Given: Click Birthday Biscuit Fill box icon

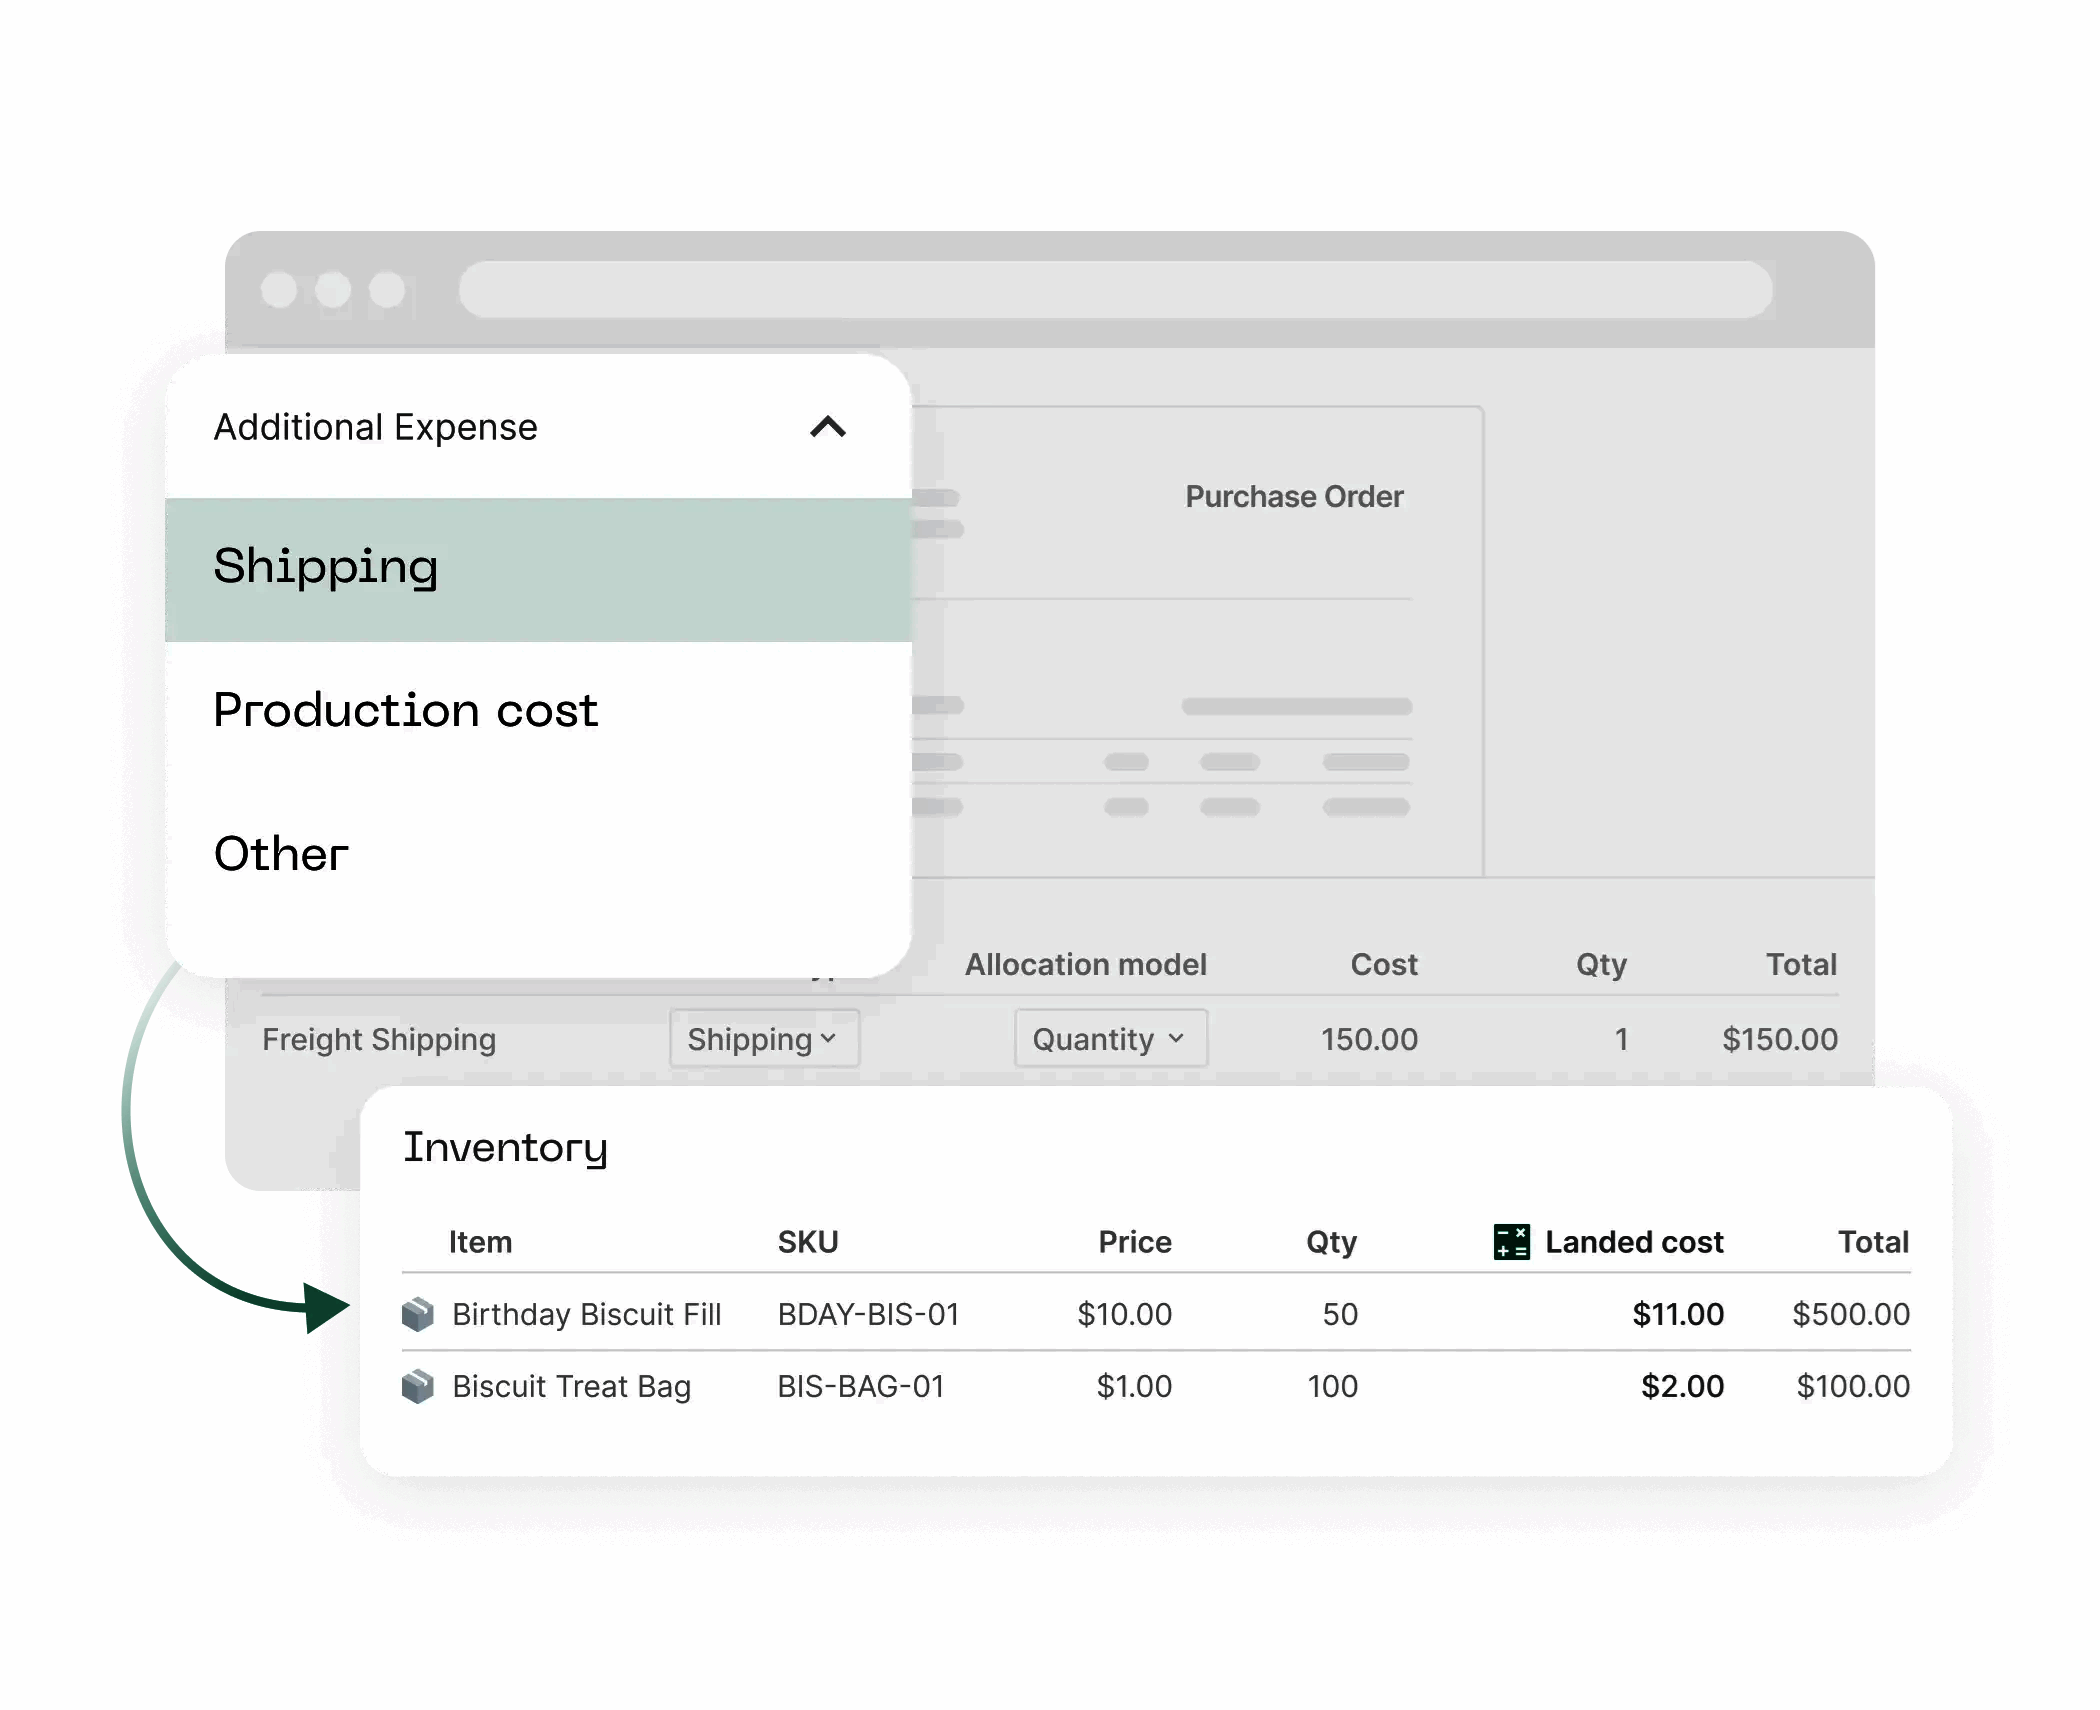Looking at the screenshot, I should [418, 1314].
